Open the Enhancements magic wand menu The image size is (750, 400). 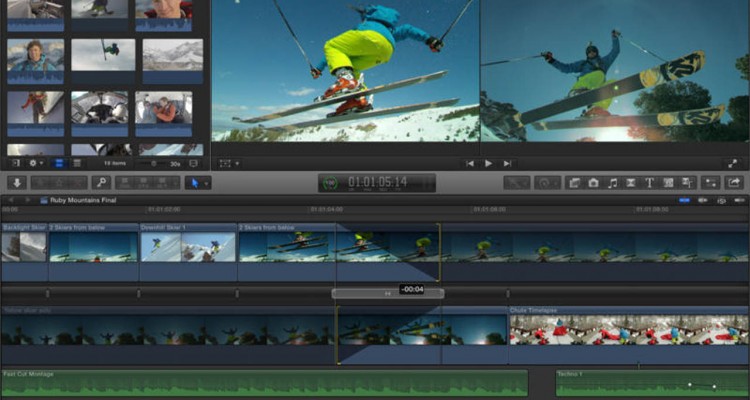tap(517, 183)
